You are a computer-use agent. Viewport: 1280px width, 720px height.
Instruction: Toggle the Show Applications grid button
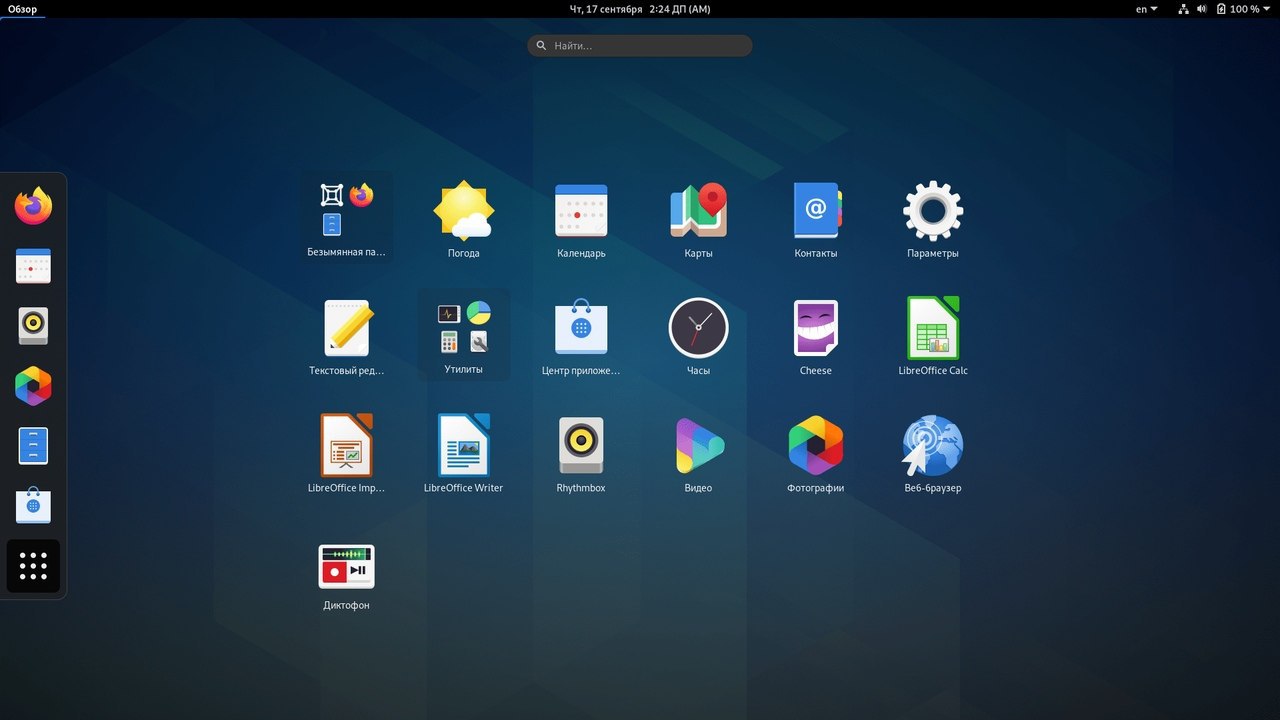[33, 566]
